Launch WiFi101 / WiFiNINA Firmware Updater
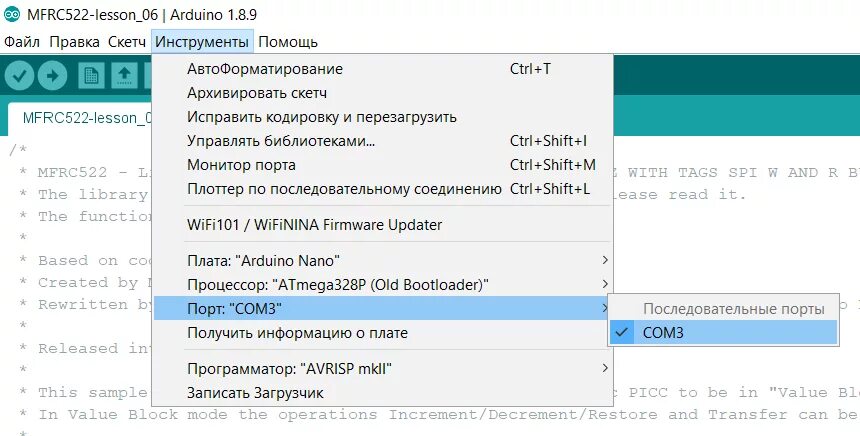Screen dimensions: 860x436 [x=382, y=225]
